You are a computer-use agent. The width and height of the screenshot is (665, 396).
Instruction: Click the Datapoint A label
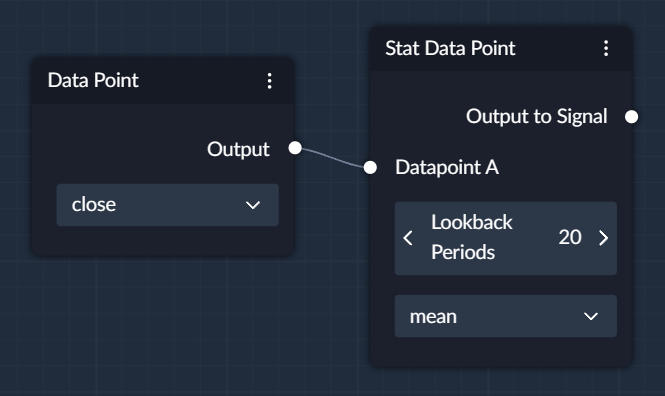click(x=447, y=167)
